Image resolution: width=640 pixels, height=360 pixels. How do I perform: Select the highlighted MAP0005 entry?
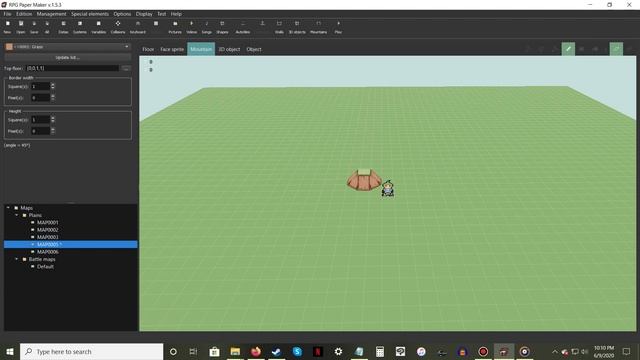pos(71,244)
